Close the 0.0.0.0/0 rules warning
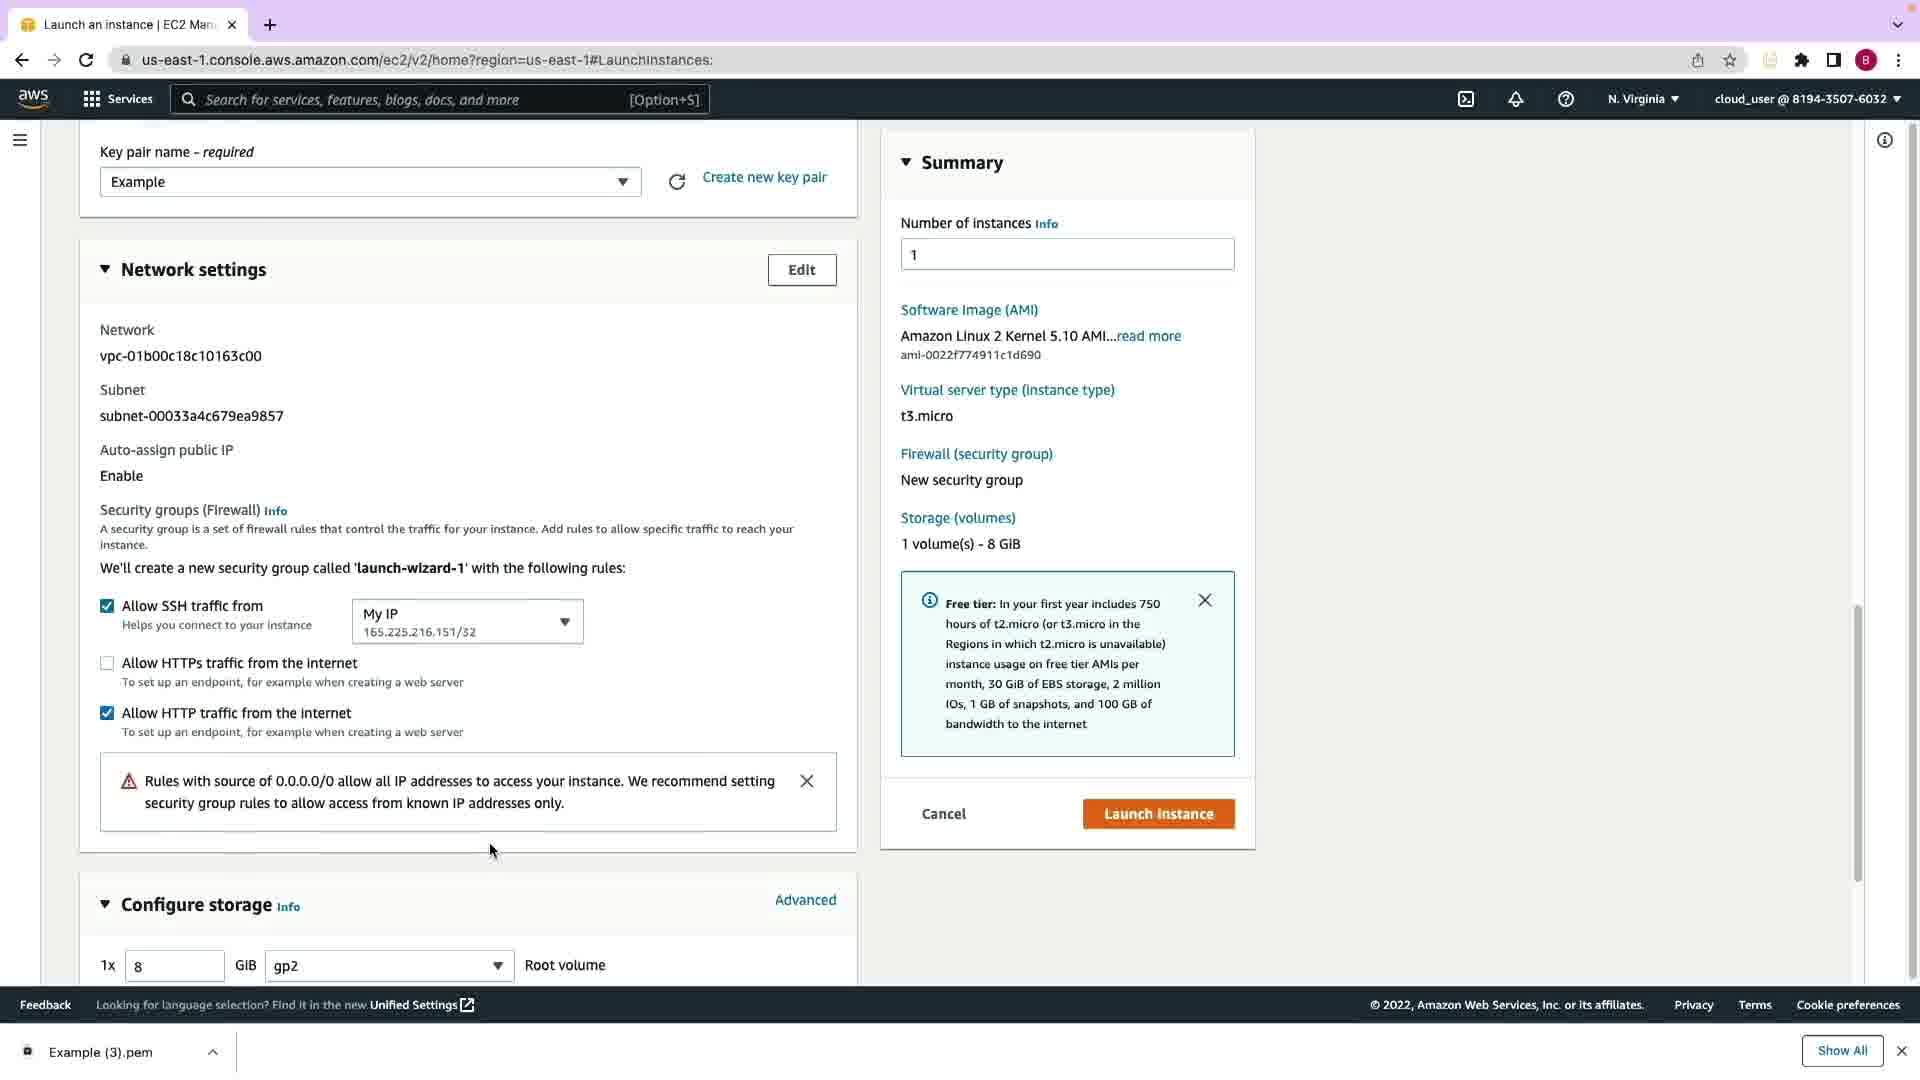Screen dimensions: 1920x1080 (807, 781)
